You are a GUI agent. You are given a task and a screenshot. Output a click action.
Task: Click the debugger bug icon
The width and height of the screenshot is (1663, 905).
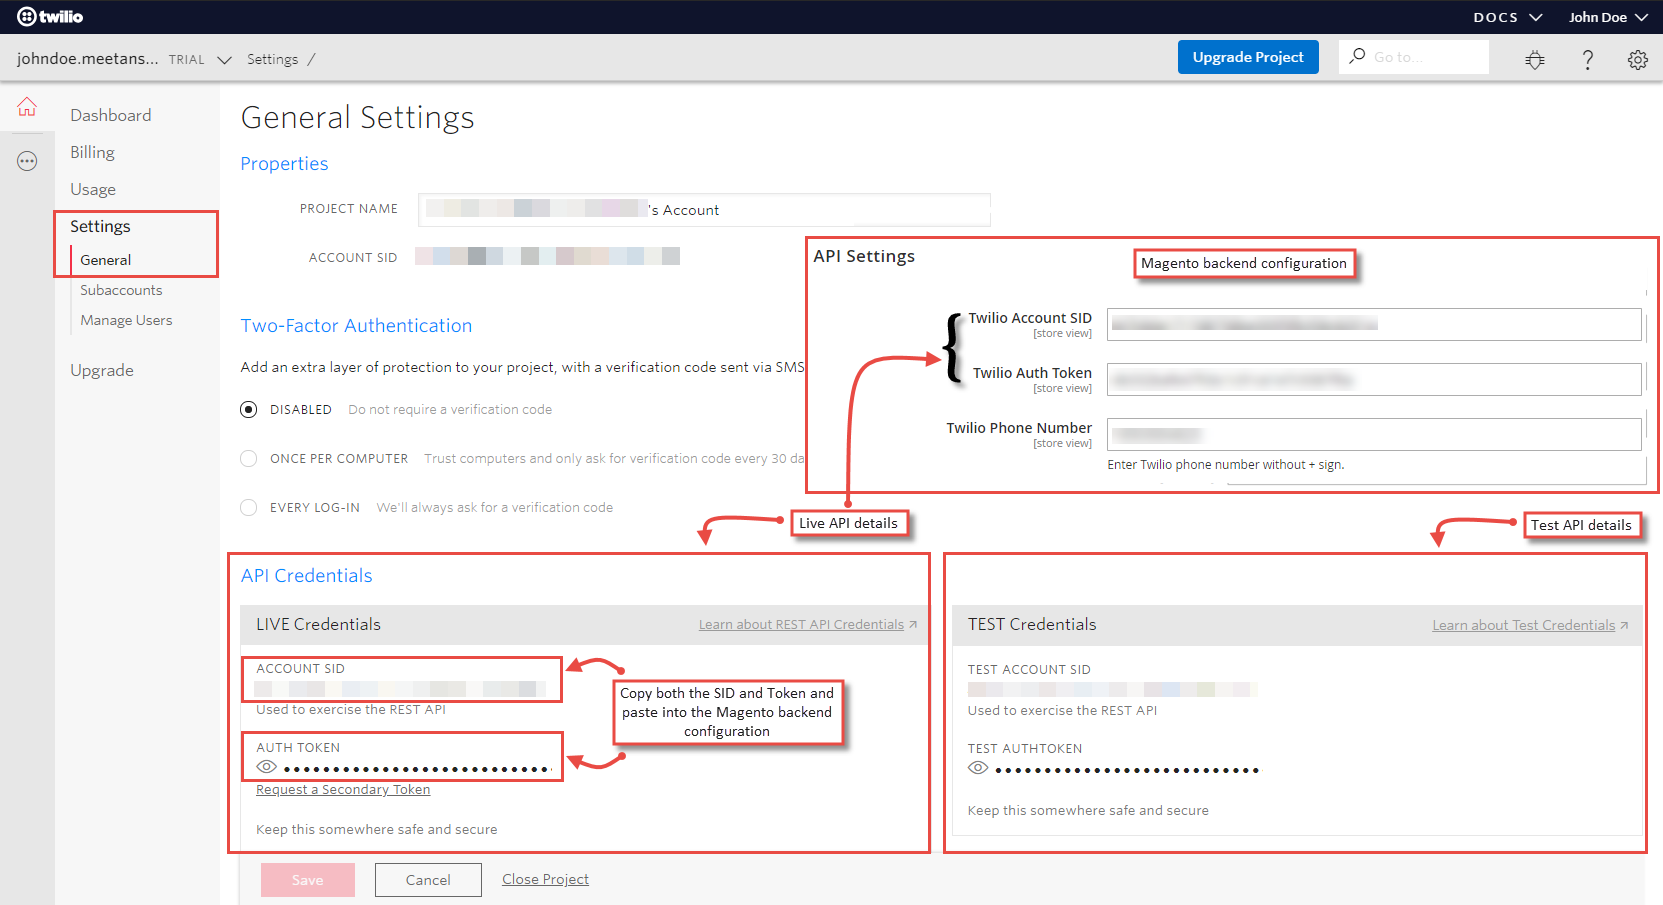coord(1535,59)
